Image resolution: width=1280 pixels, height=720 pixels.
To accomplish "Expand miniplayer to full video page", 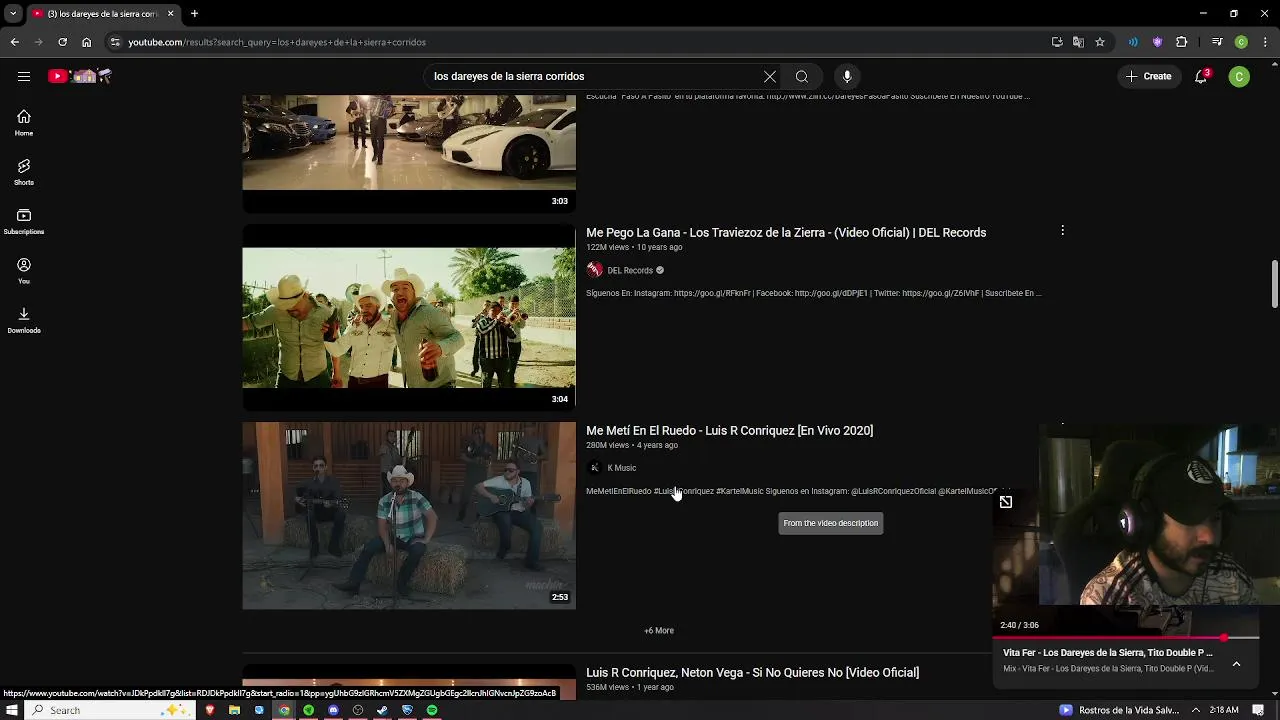I will coord(1006,502).
